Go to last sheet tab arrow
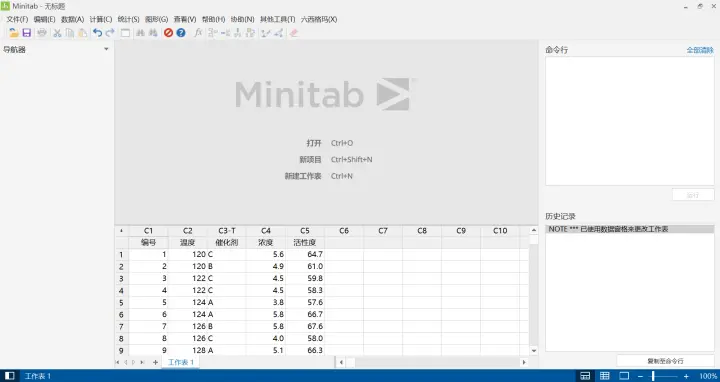Image resolution: width=720 pixels, height=382 pixels. coord(142,362)
